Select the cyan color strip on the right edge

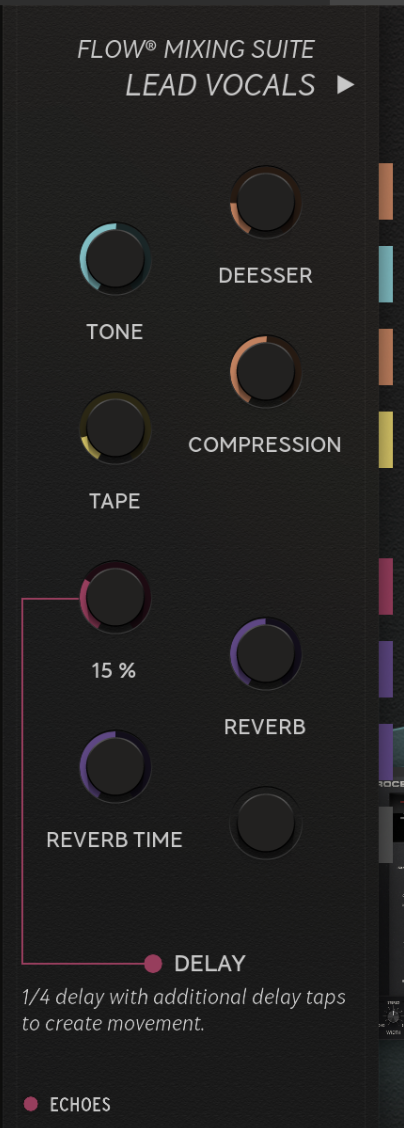click(x=386, y=274)
